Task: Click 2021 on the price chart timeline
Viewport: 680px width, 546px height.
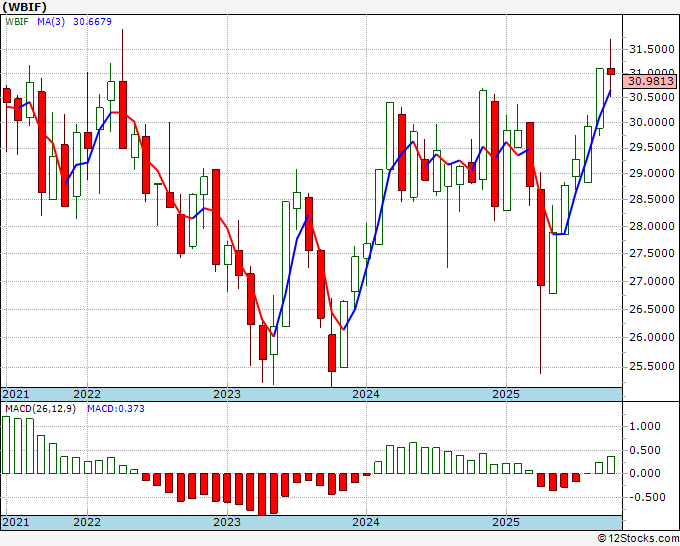Action: coord(16,394)
